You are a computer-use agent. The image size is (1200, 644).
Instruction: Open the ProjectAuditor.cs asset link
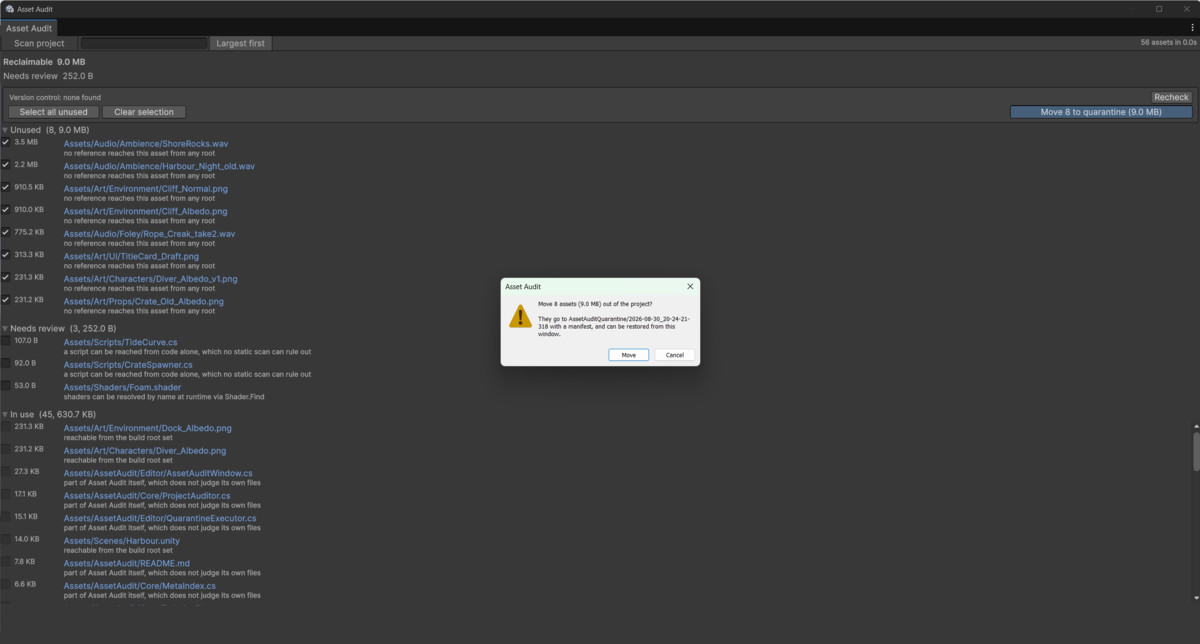click(x=147, y=495)
